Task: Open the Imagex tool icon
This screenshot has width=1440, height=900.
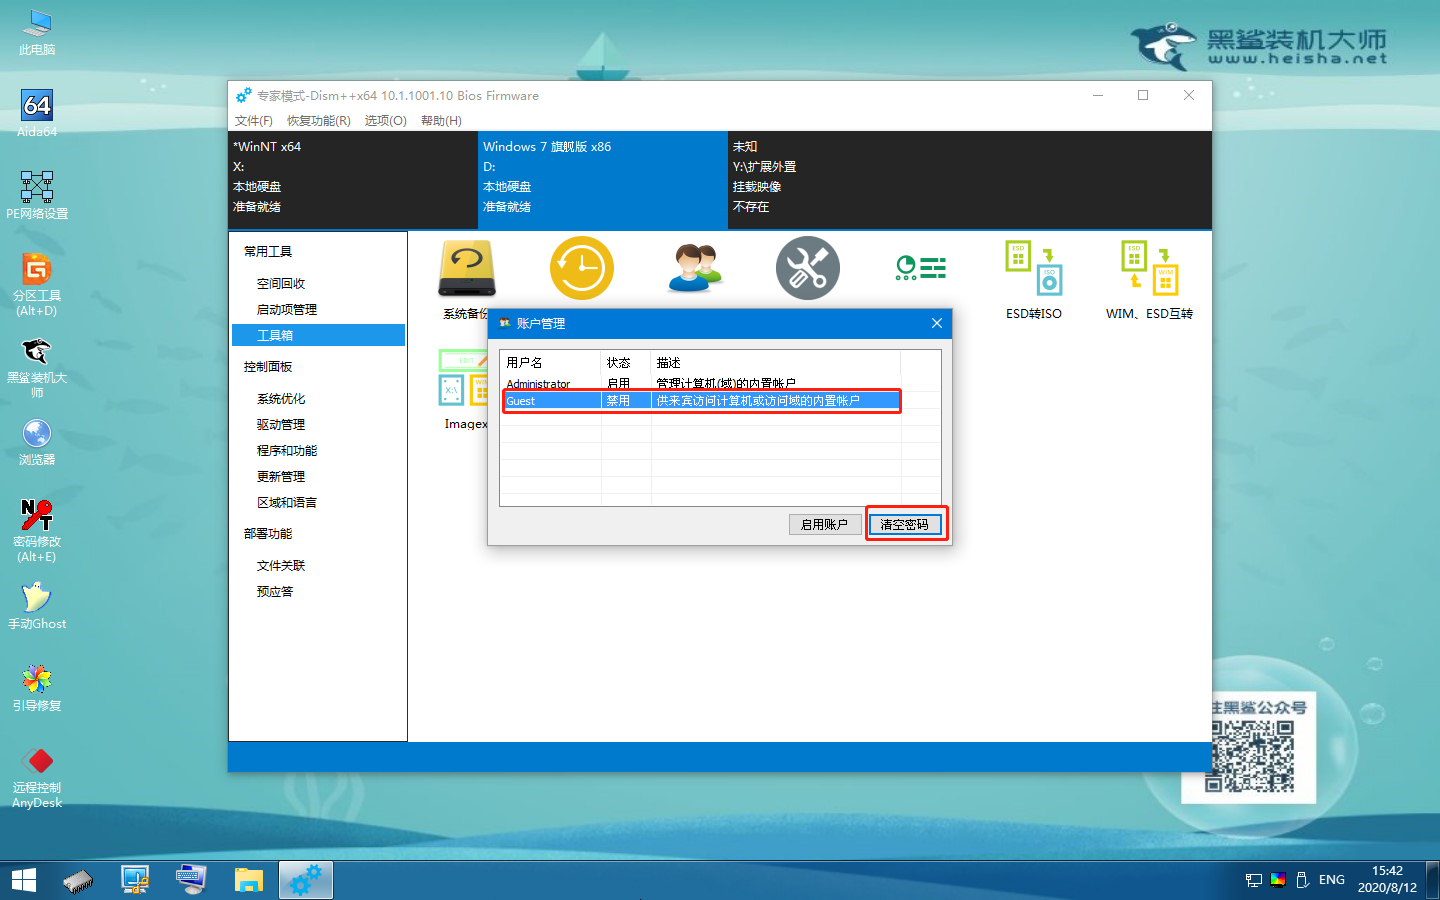Action: (x=464, y=390)
